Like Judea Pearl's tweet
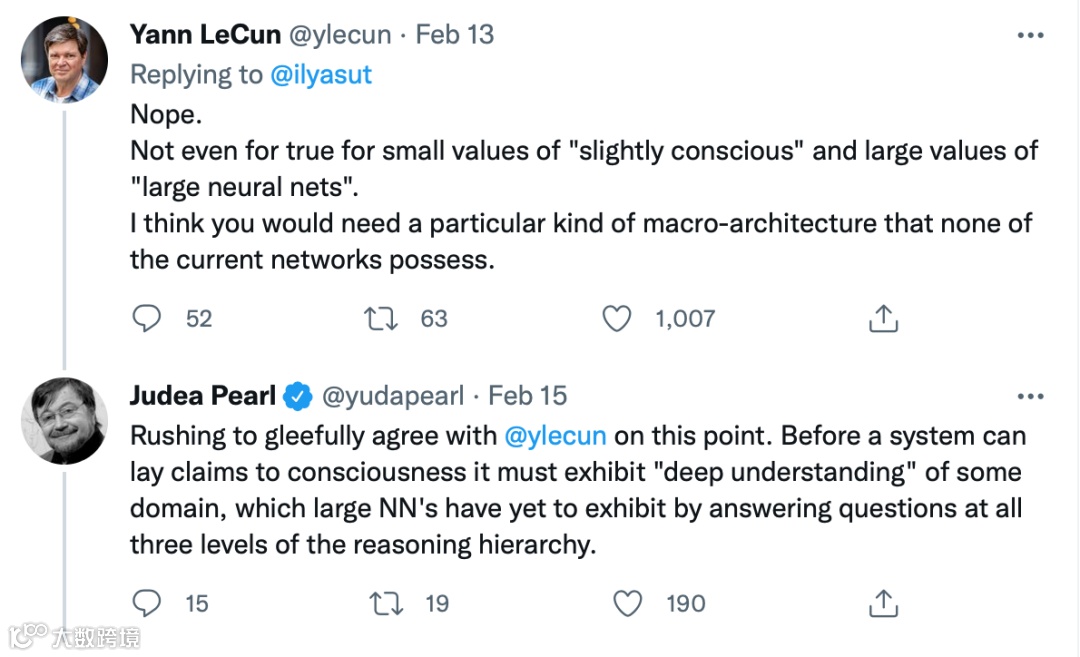Screen dimensions: 1080x657 (x=627, y=603)
